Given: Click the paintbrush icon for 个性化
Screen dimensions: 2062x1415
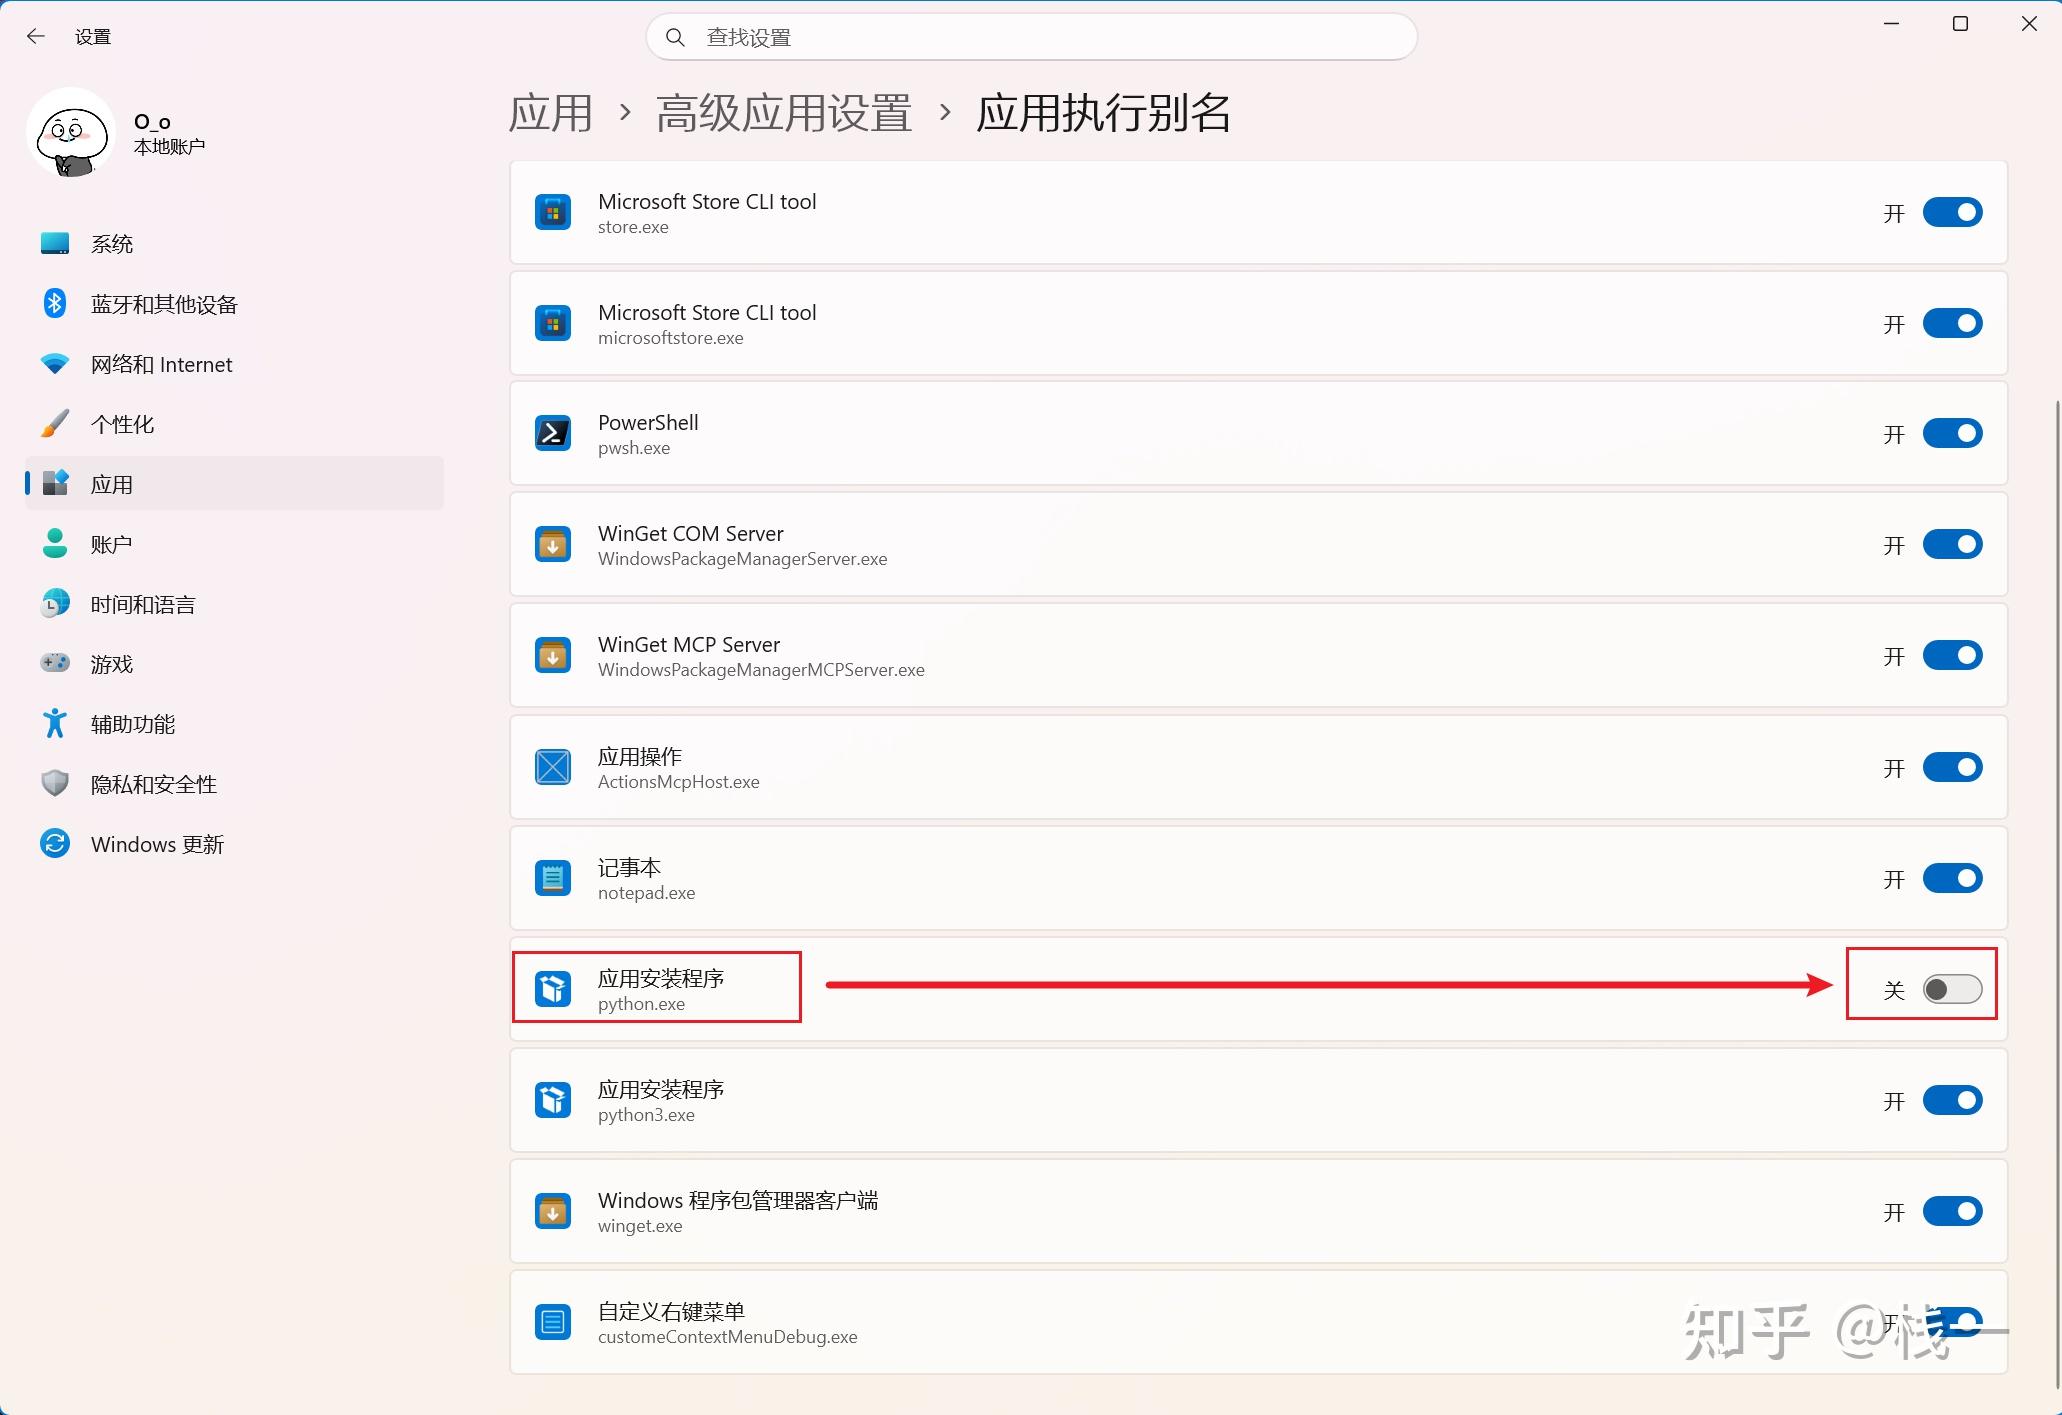Looking at the screenshot, I should tap(55, 424).
